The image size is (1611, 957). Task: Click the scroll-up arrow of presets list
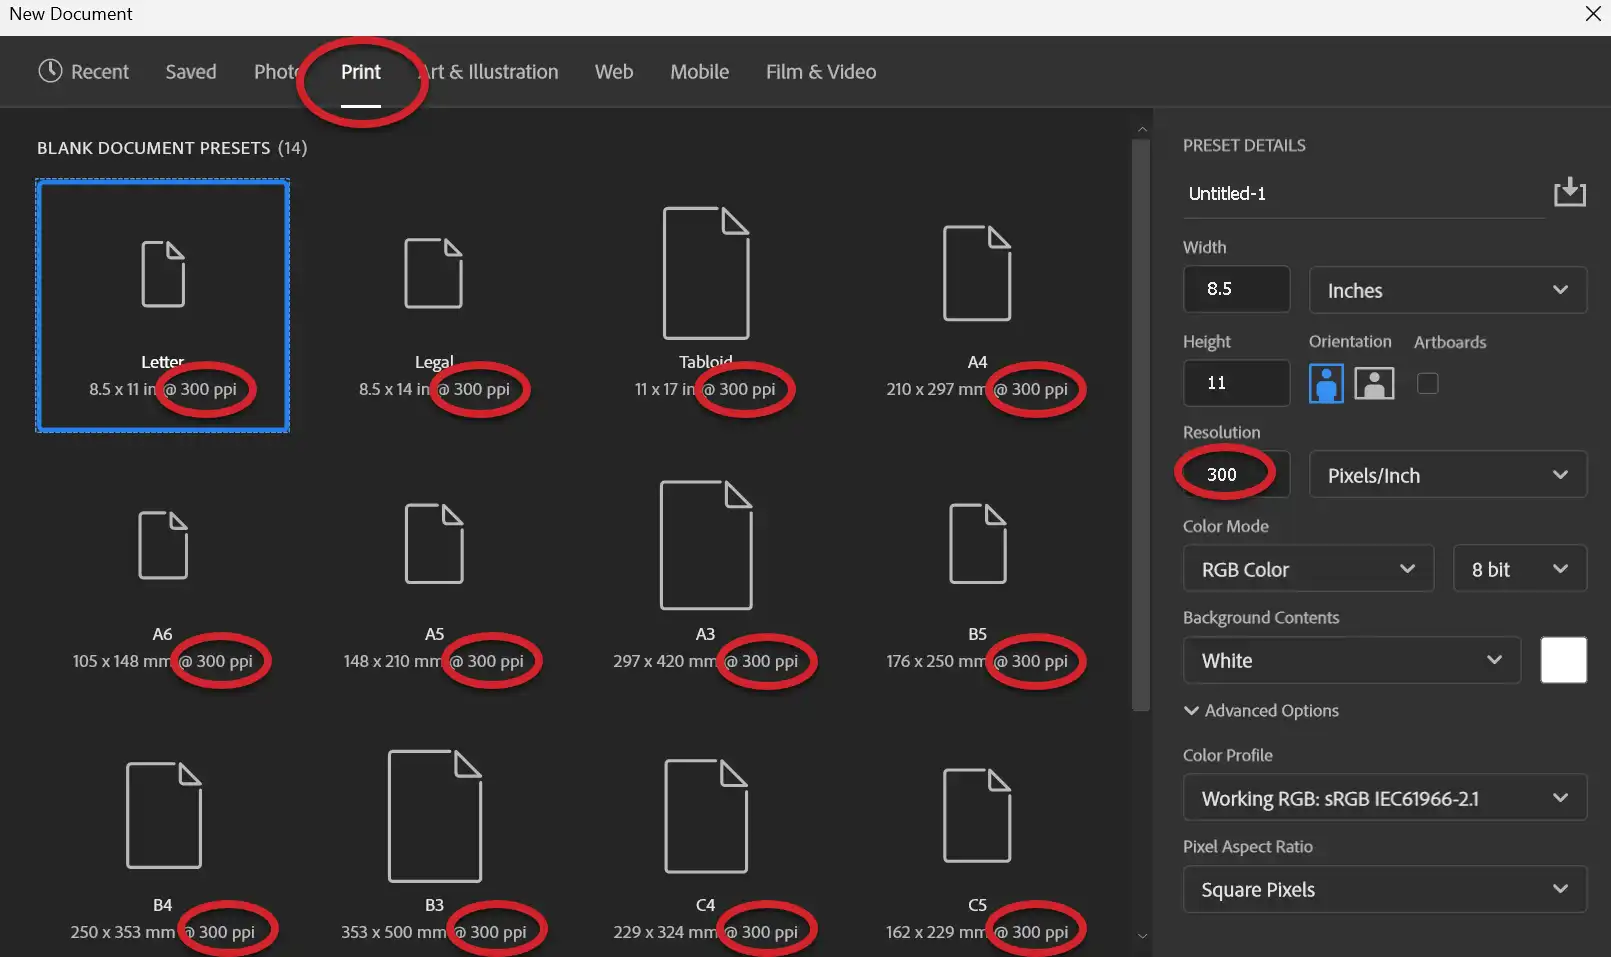pos(1142,130)
